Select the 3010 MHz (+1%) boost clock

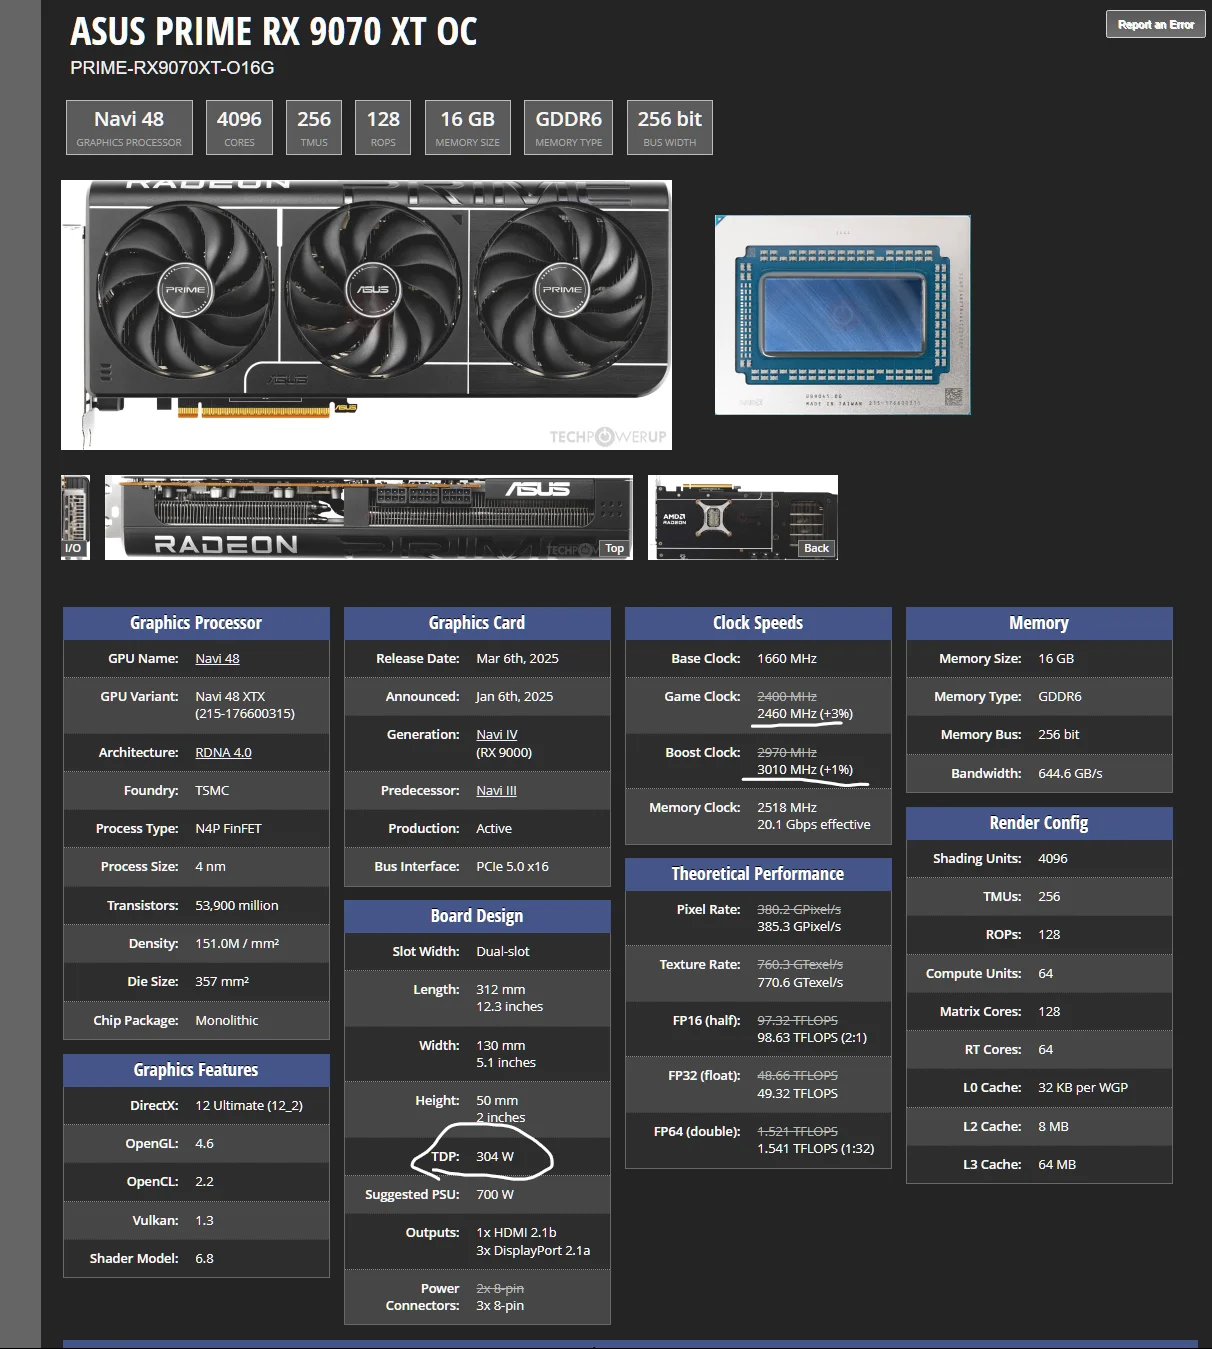click(805, 770)
